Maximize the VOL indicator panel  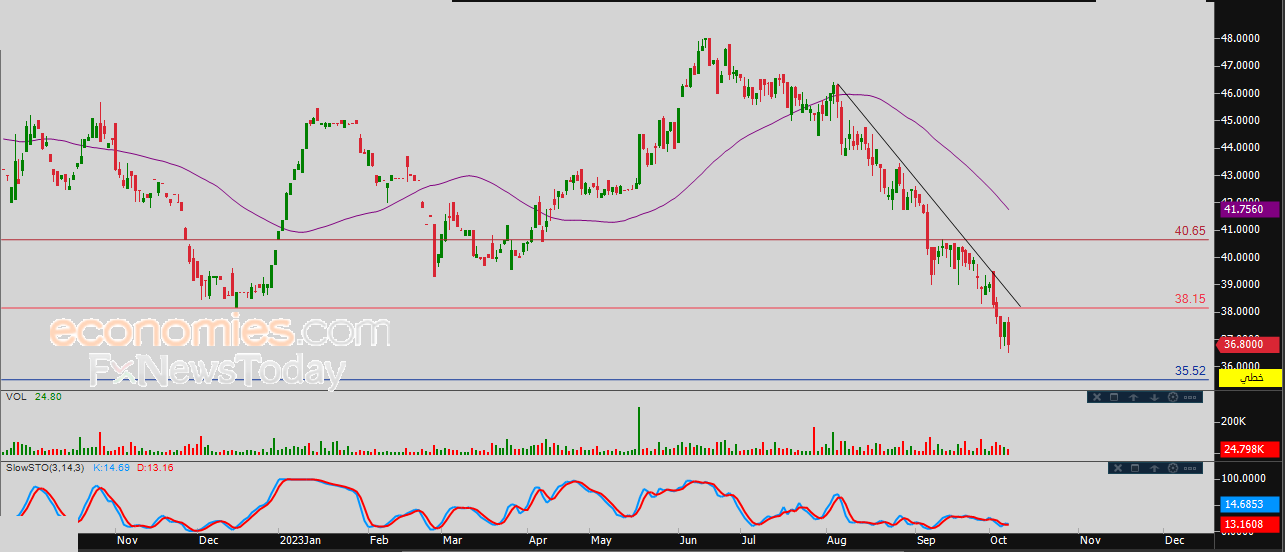pyautogui.click(x=1114, y=397)
